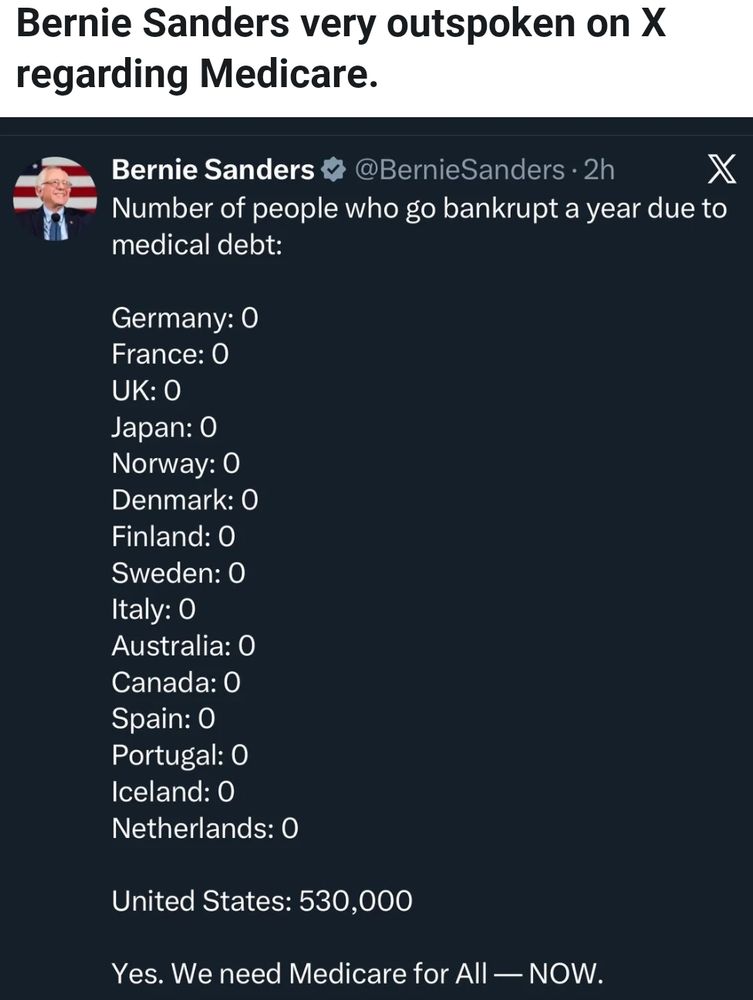Click the "Canada: 0" entry
Screen dimensions: 753x1000
tap(176, 682)
